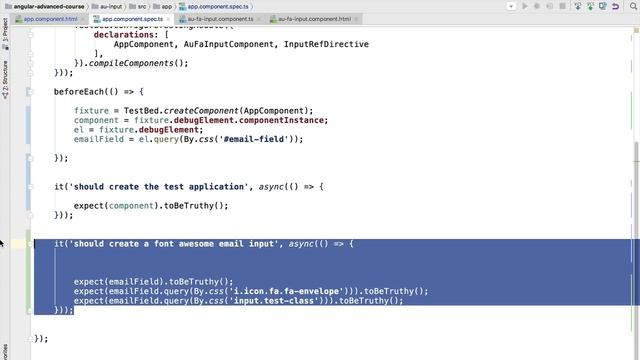Close the app.component.html tab
Image resolution: width=640 pixels, height=360 pixels.
tap(83, 19)
